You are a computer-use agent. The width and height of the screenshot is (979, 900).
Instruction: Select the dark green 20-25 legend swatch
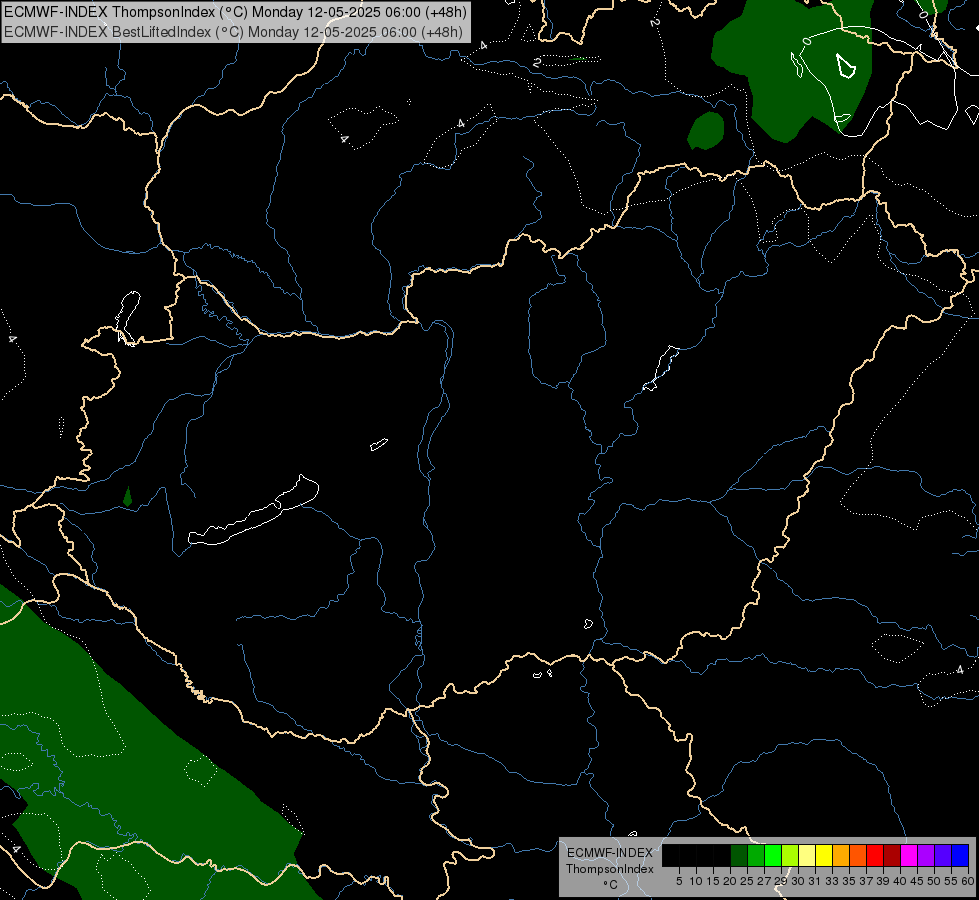pyautogui.click(x=739, y=855)
